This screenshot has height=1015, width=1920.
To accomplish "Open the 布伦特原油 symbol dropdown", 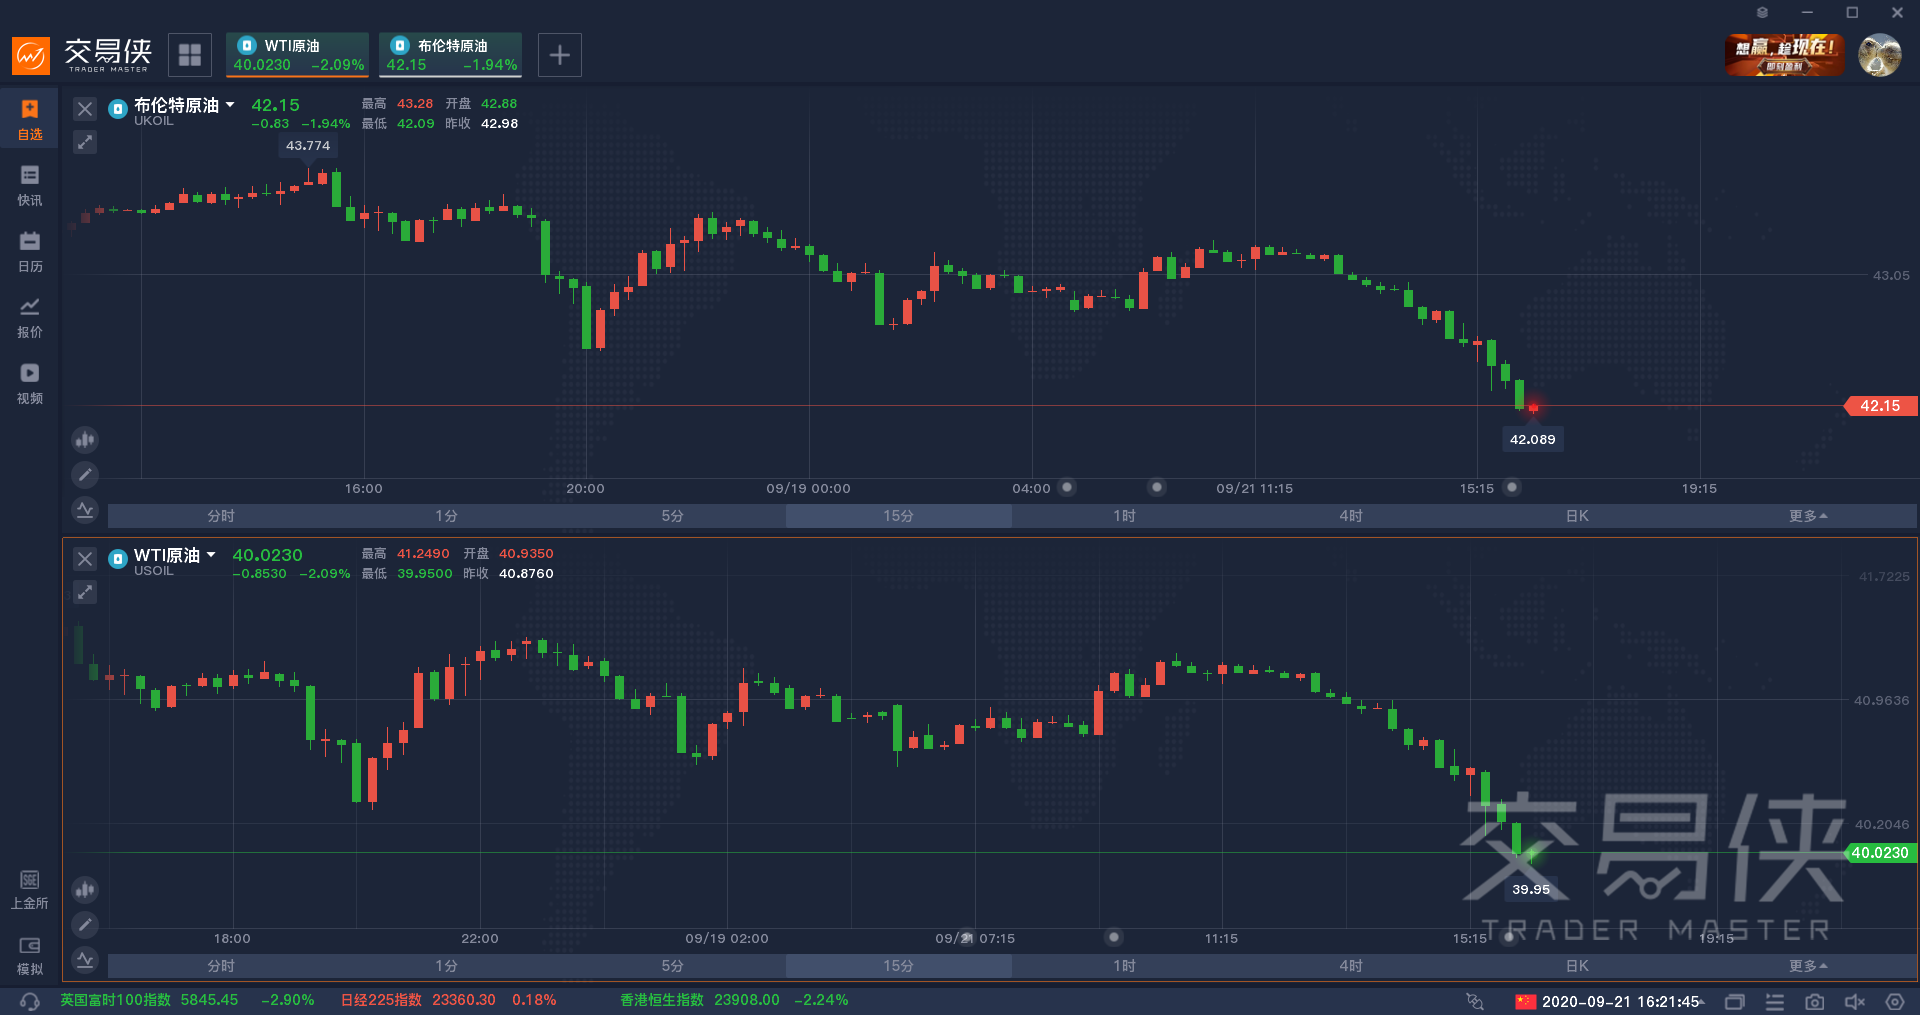I will tap(230, 105).
